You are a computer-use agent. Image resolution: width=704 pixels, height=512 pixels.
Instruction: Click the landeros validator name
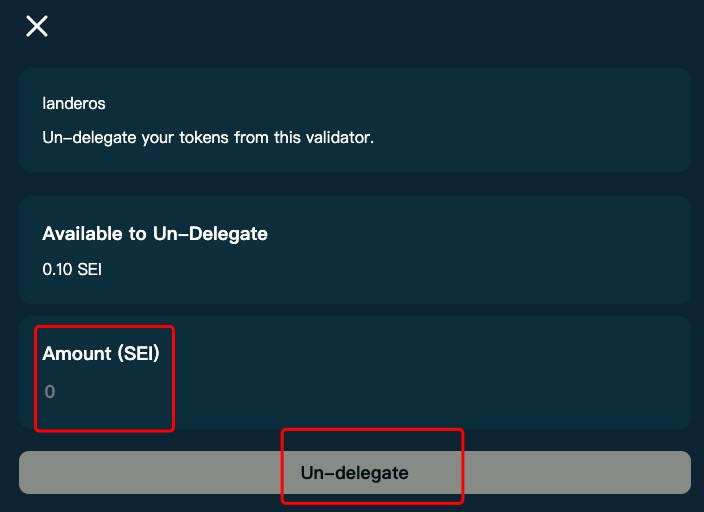pyautogui.click(x=74, y=103)
